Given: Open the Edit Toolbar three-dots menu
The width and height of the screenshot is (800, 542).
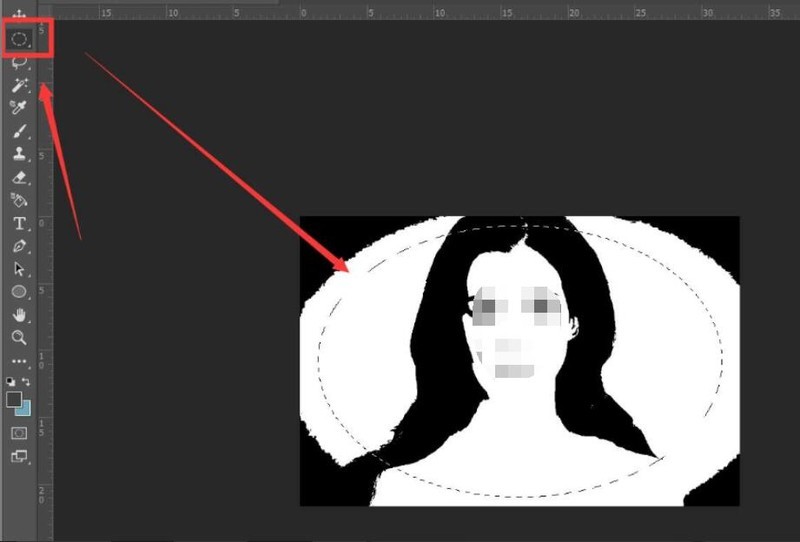Looking at the screenshot, I should [x=19, y=361].
